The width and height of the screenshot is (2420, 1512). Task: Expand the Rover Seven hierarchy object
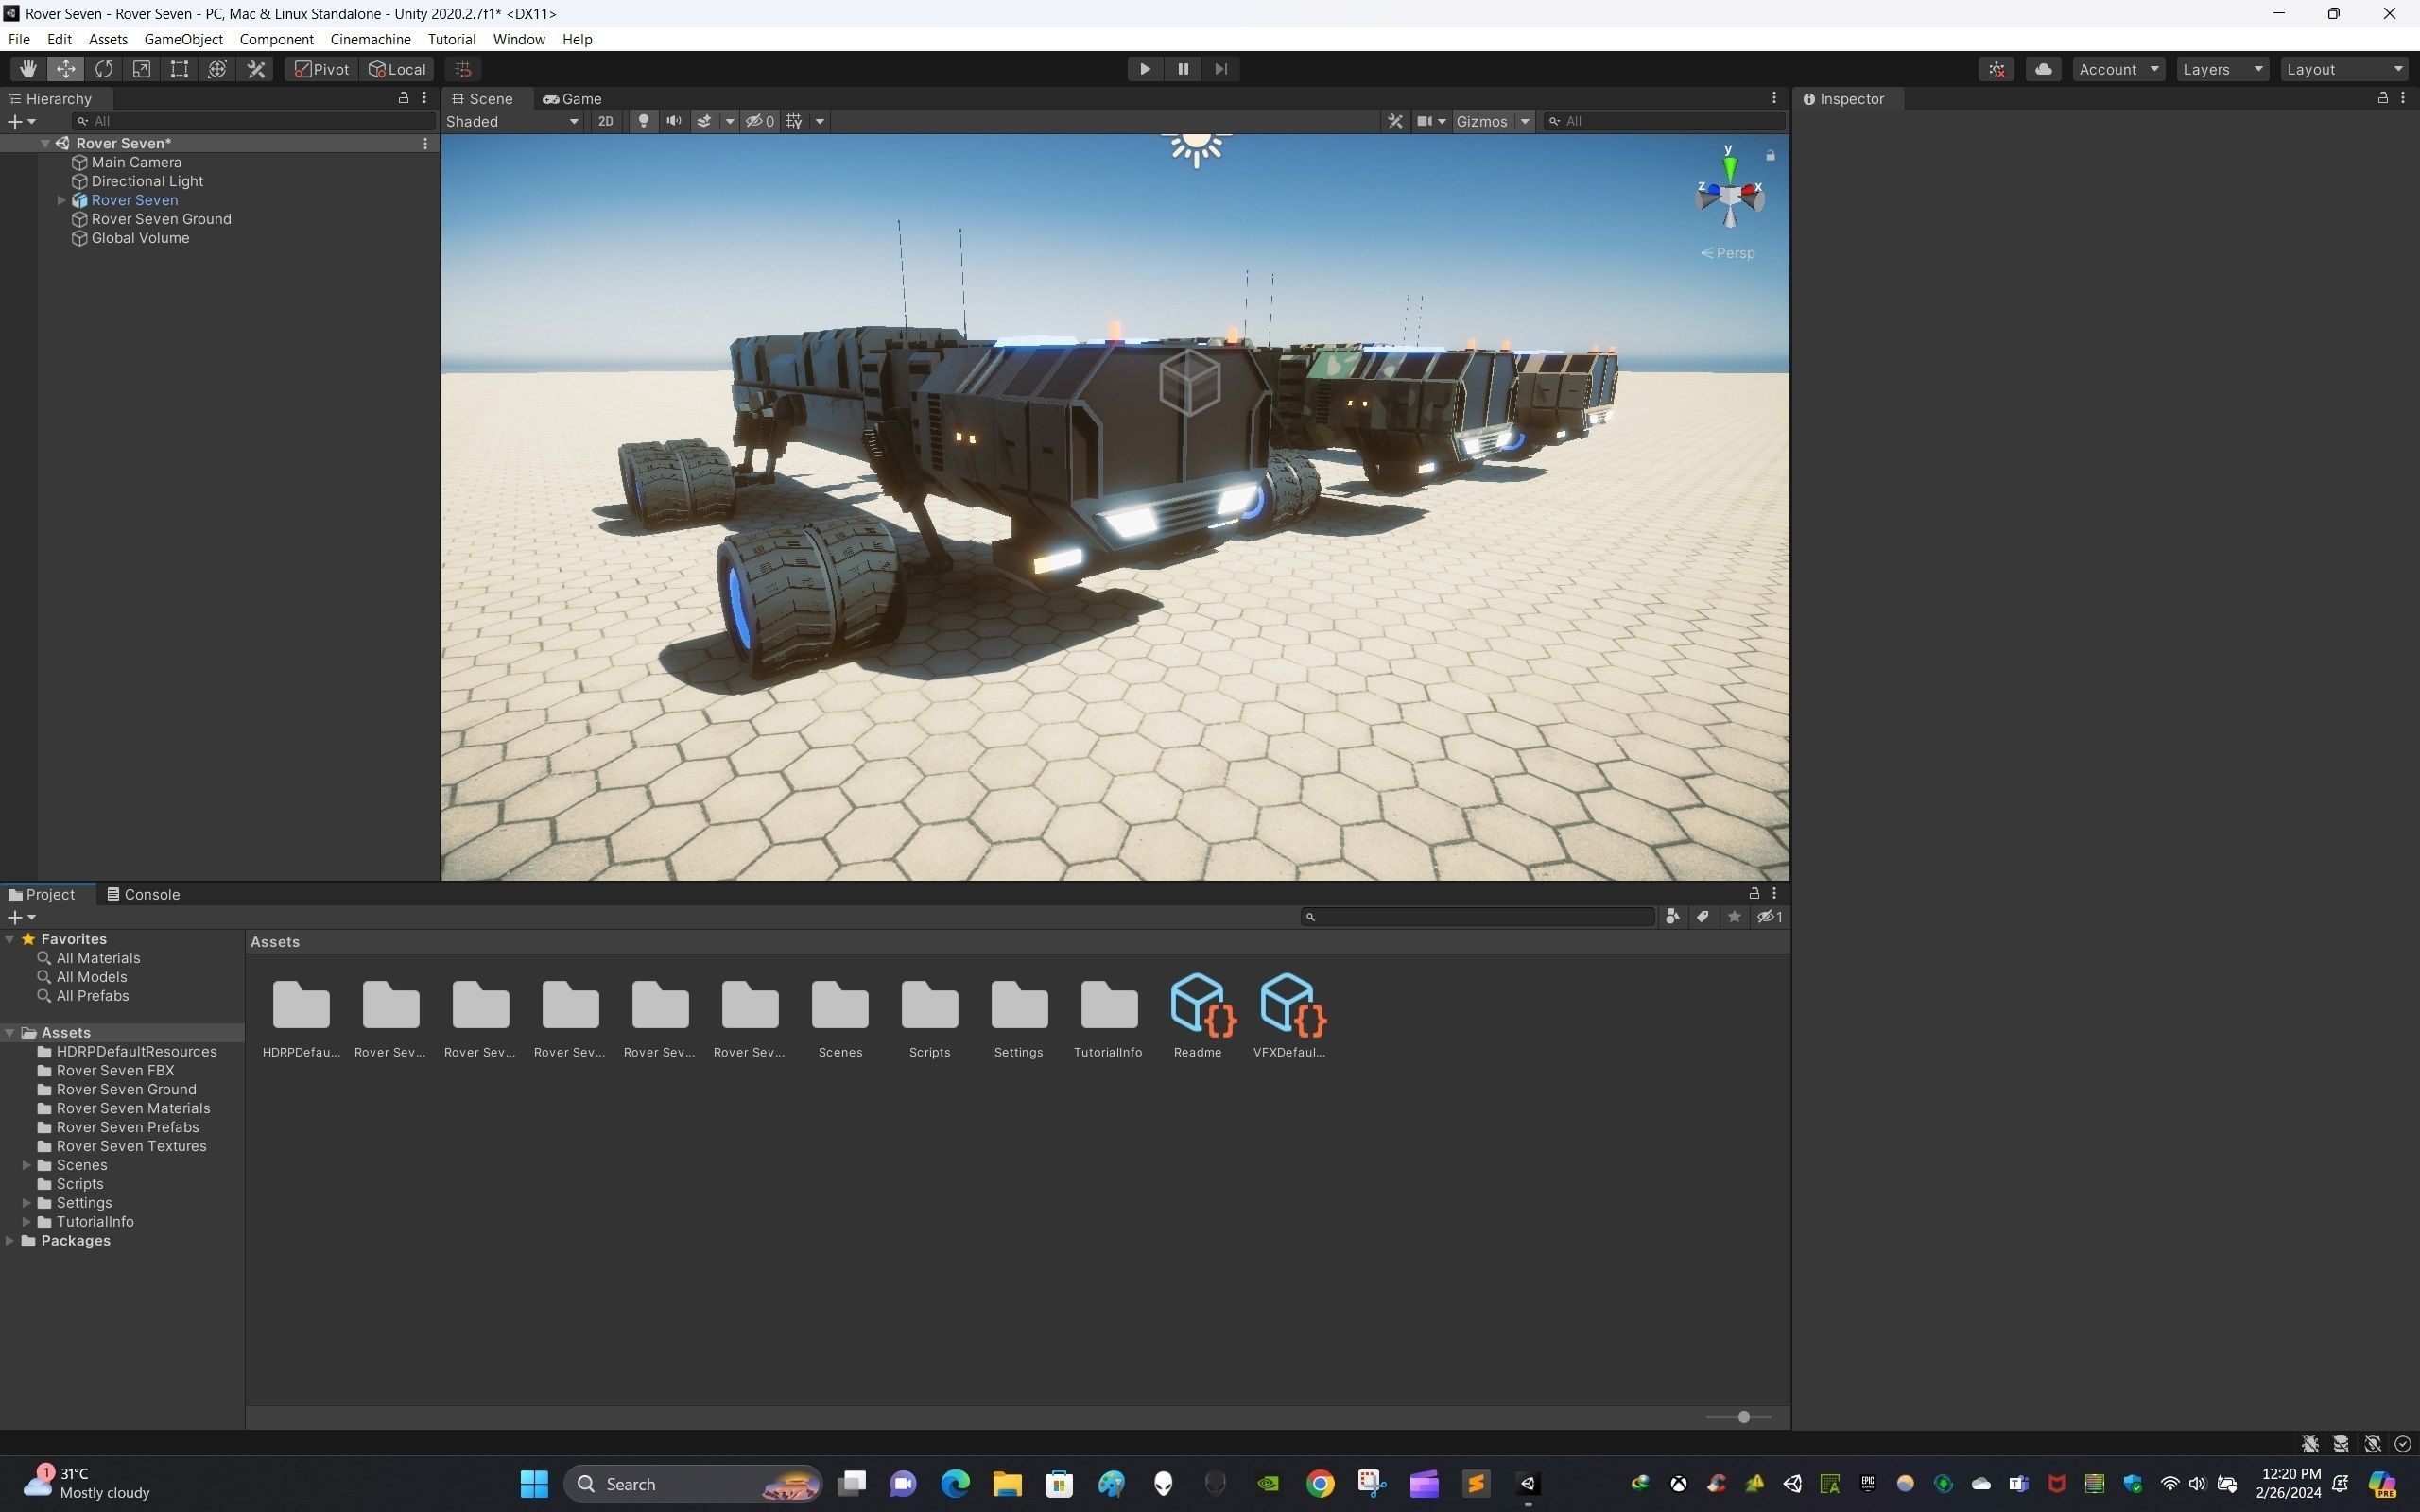coord(61,200)
